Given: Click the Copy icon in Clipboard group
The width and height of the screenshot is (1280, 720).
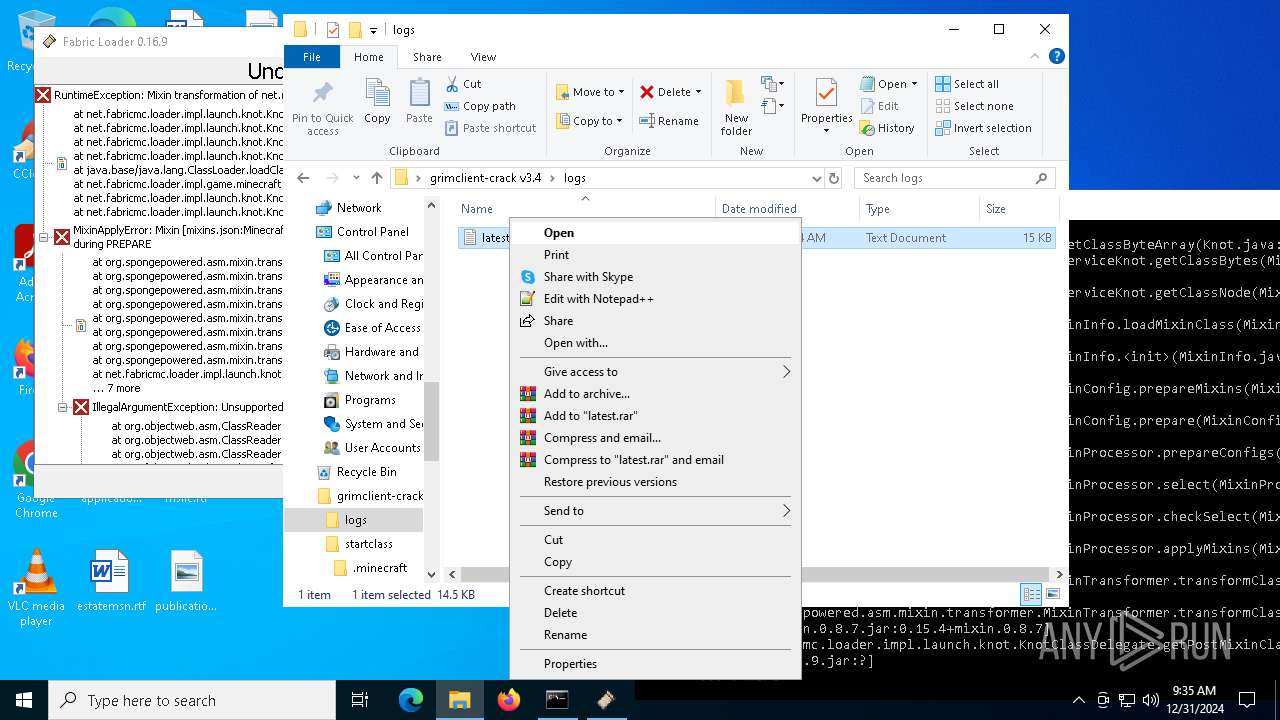Looking at the screenshot, I should tap(377, 102).
